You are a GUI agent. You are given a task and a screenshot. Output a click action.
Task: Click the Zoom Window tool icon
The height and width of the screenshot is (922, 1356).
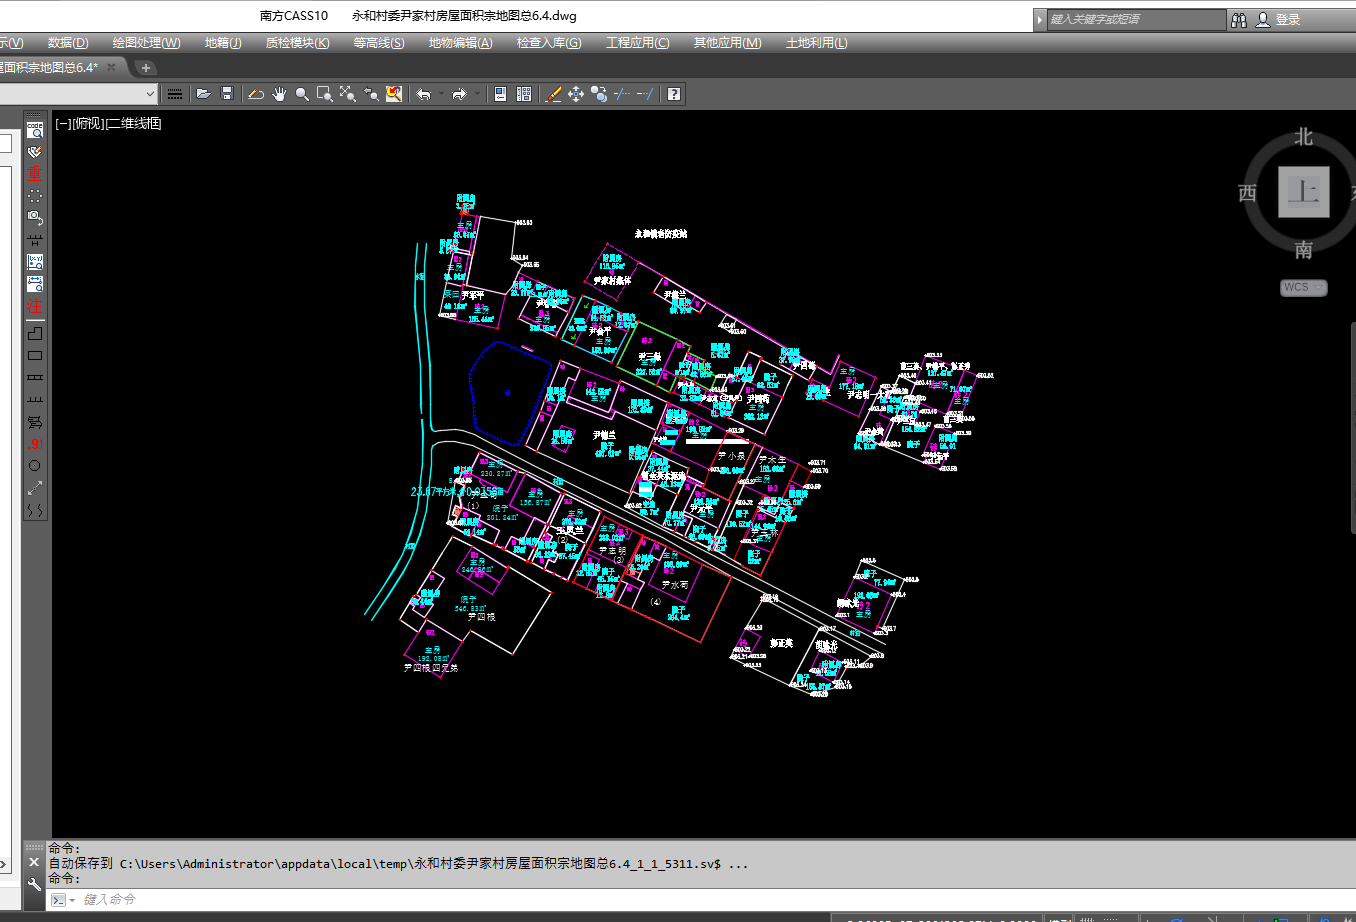tap(324, 94)
